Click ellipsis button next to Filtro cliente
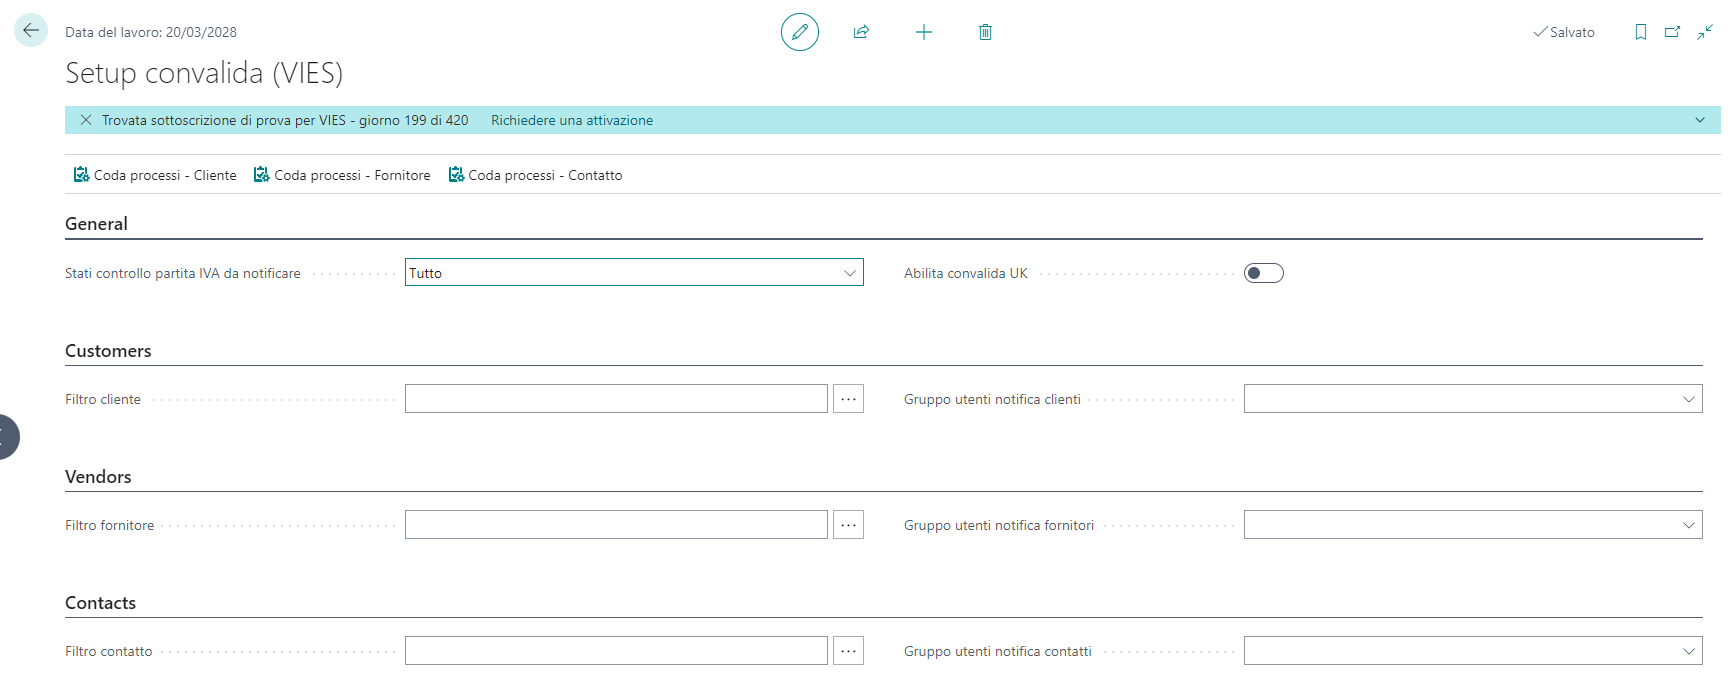The height and width of the screenshot is (678, 1728). pos(848,399)
